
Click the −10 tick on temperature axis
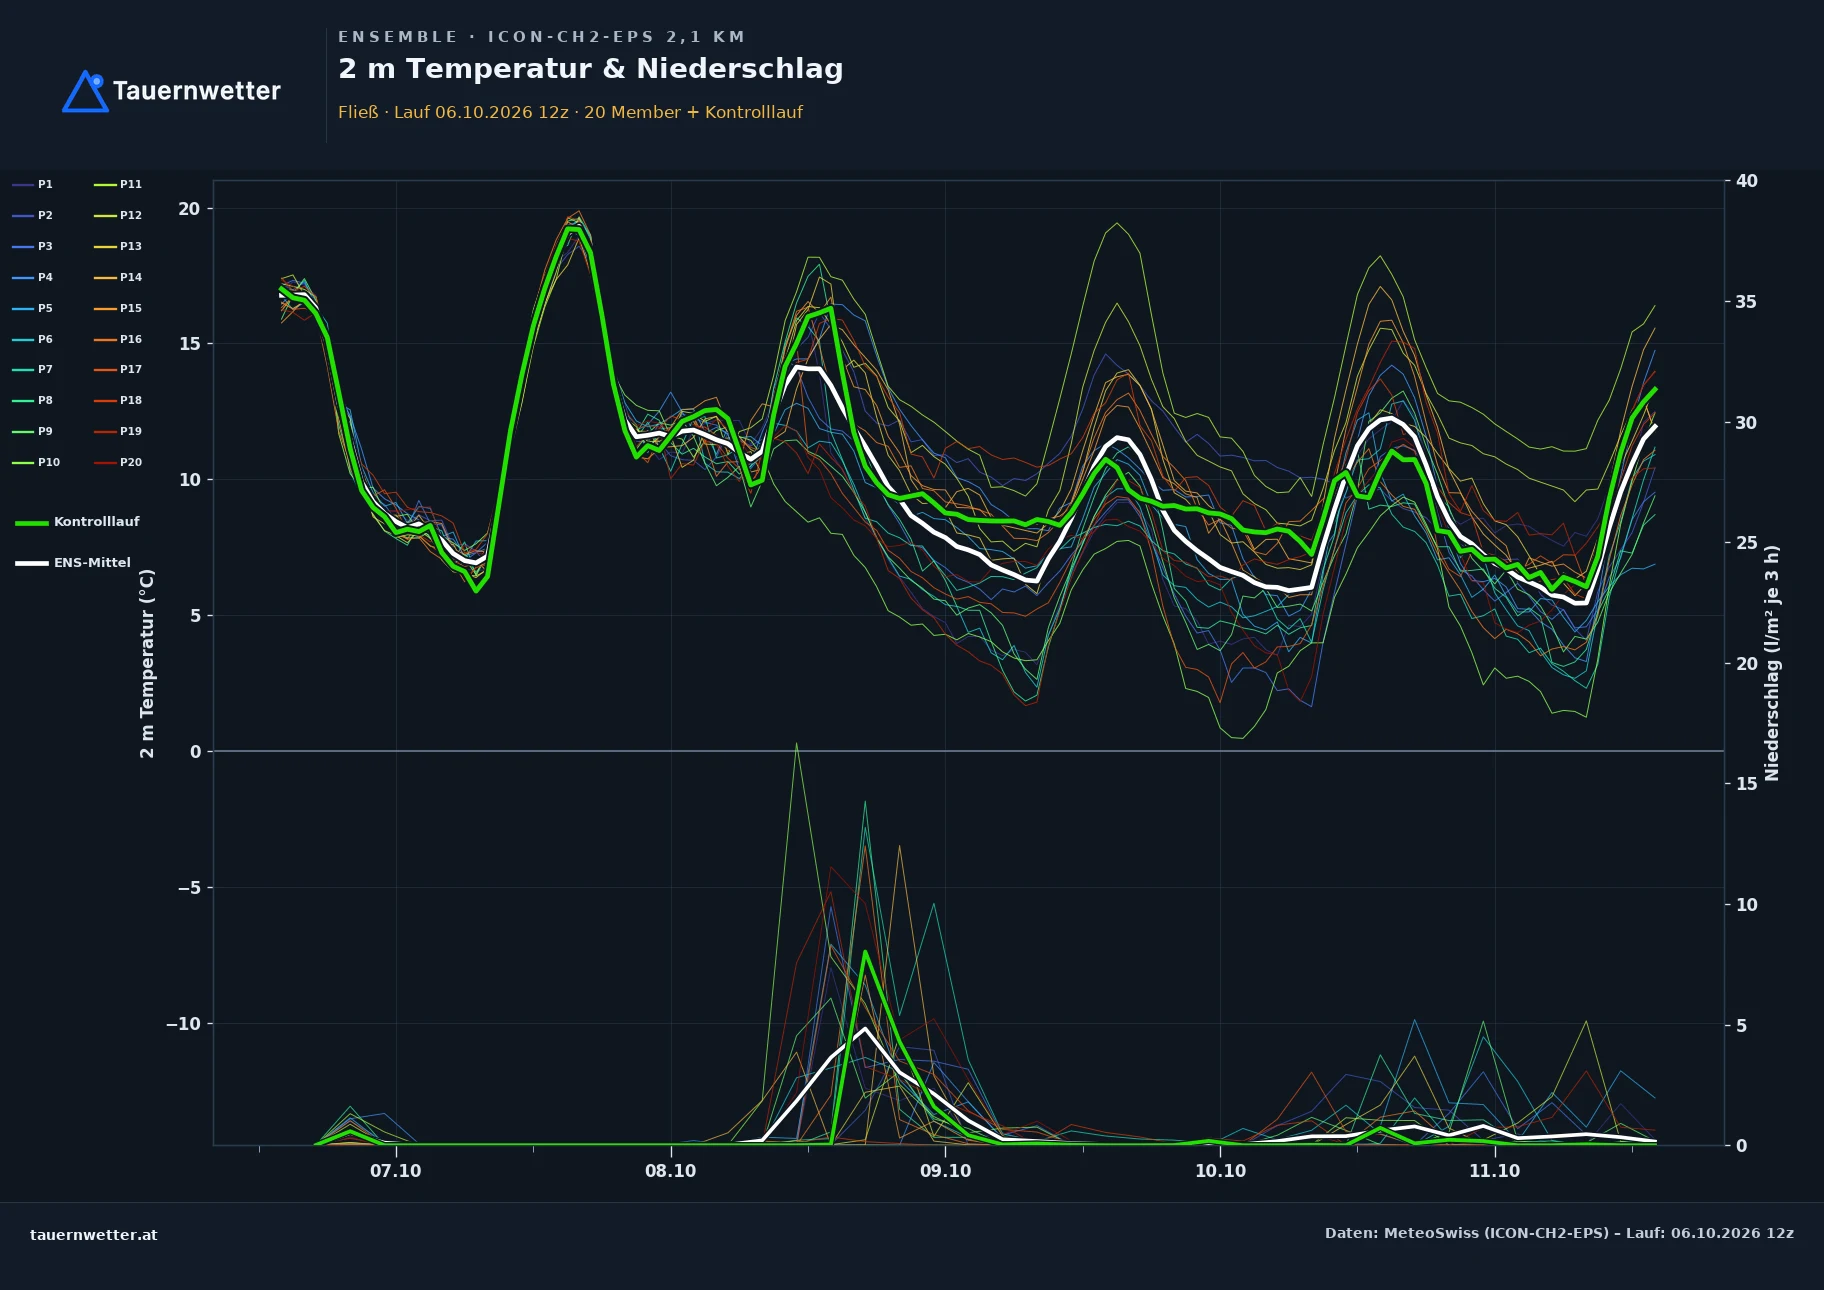point(183,1024)
